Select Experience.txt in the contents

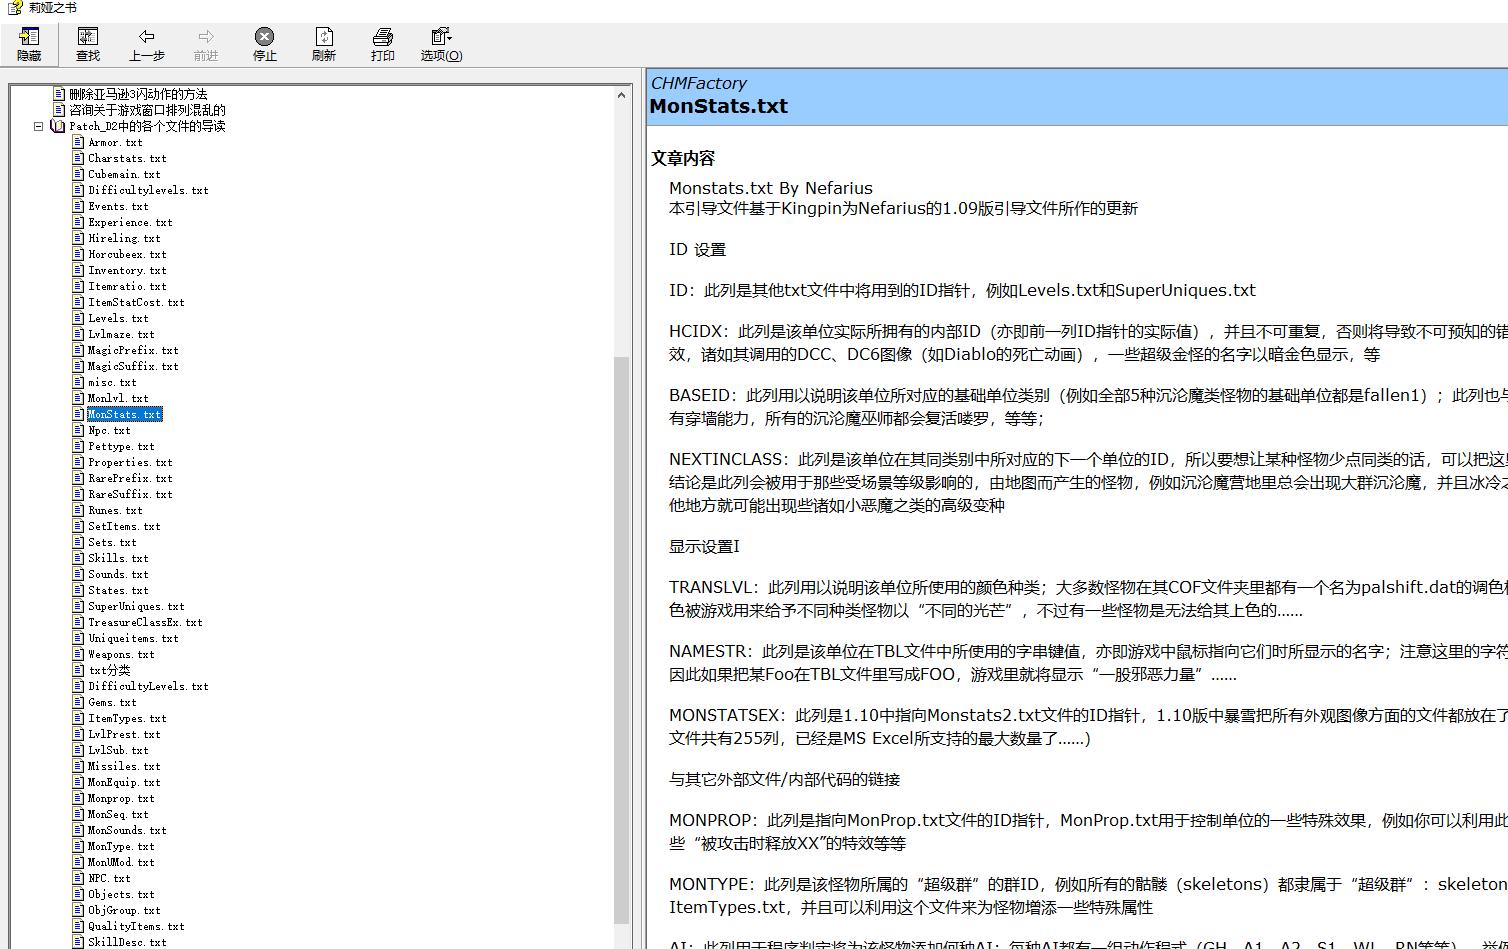click(x=130, y=222)
